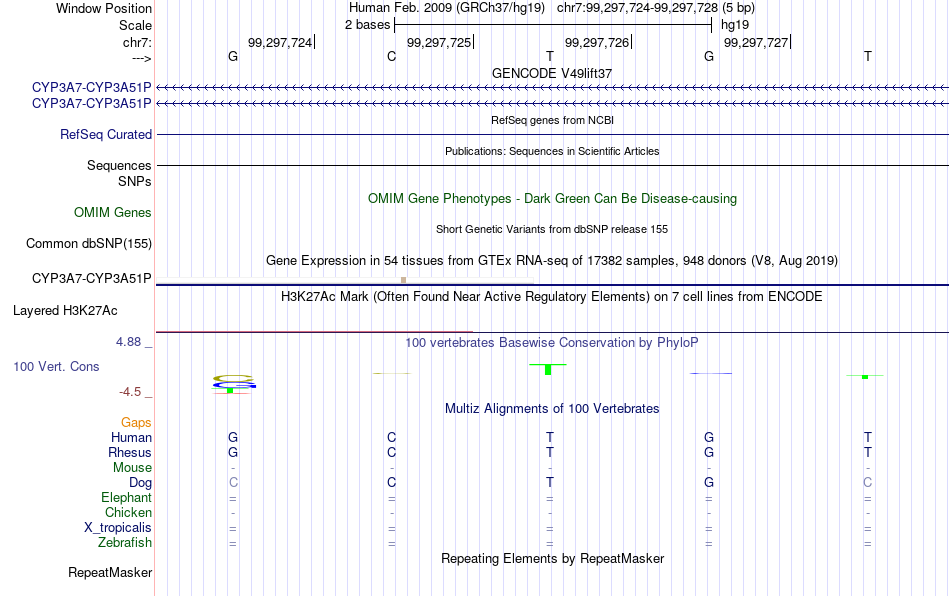Click the PhyloP logo at first base

pos(234,385)
